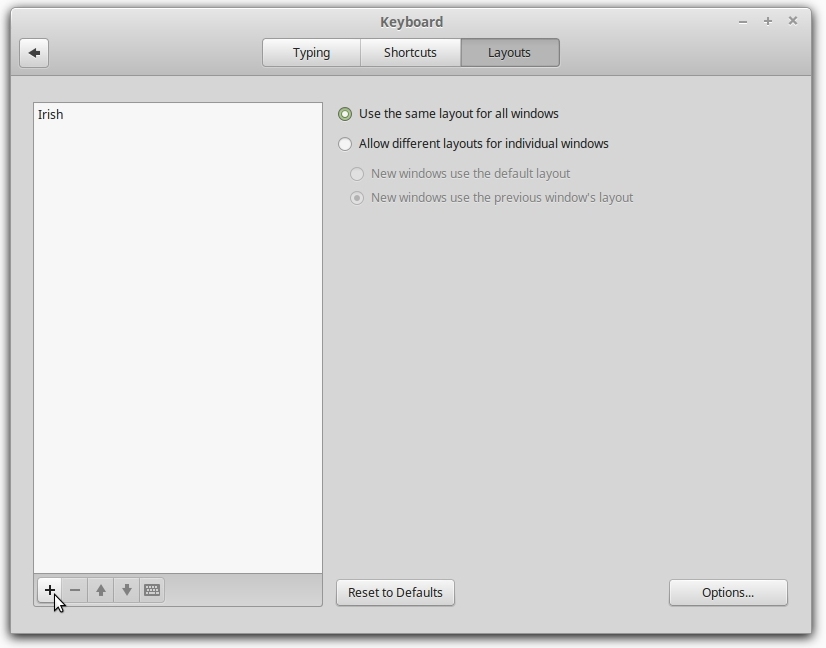Enable 'Allow different layouts for individual windows'
Screen dimensions: 826x648
pyautogui.click(x=345, y=144)
